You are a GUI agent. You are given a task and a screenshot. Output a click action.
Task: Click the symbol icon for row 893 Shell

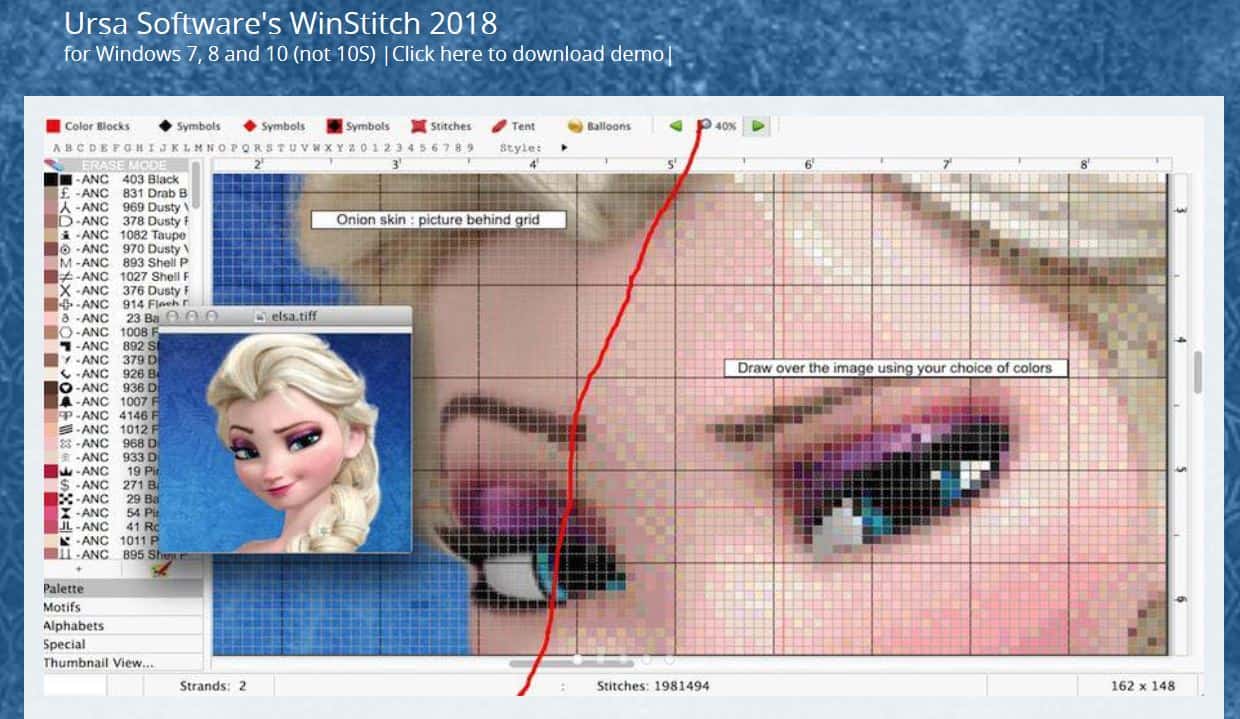tap(65, 263)
